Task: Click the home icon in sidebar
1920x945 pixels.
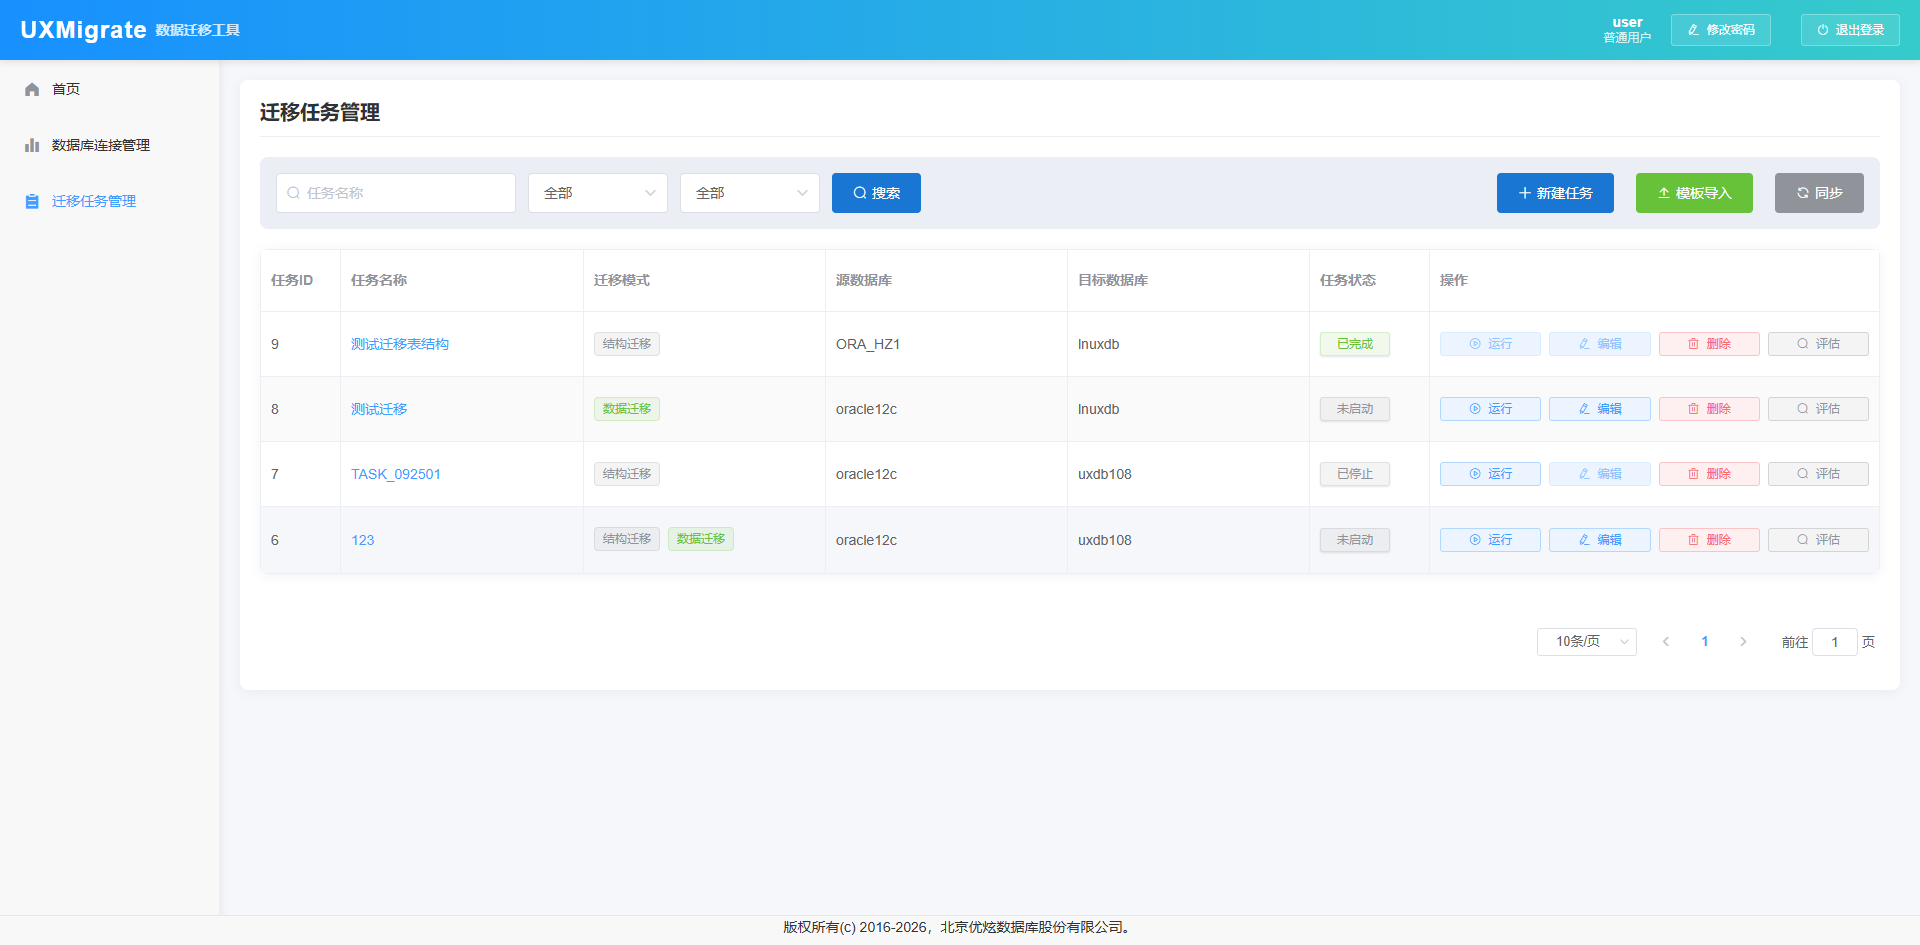Action: pos(32,89)
